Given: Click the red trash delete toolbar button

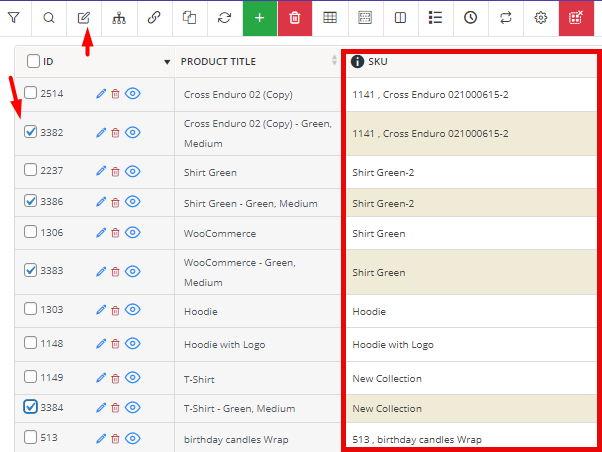Looking at the screenshot, I should [295, 18].
